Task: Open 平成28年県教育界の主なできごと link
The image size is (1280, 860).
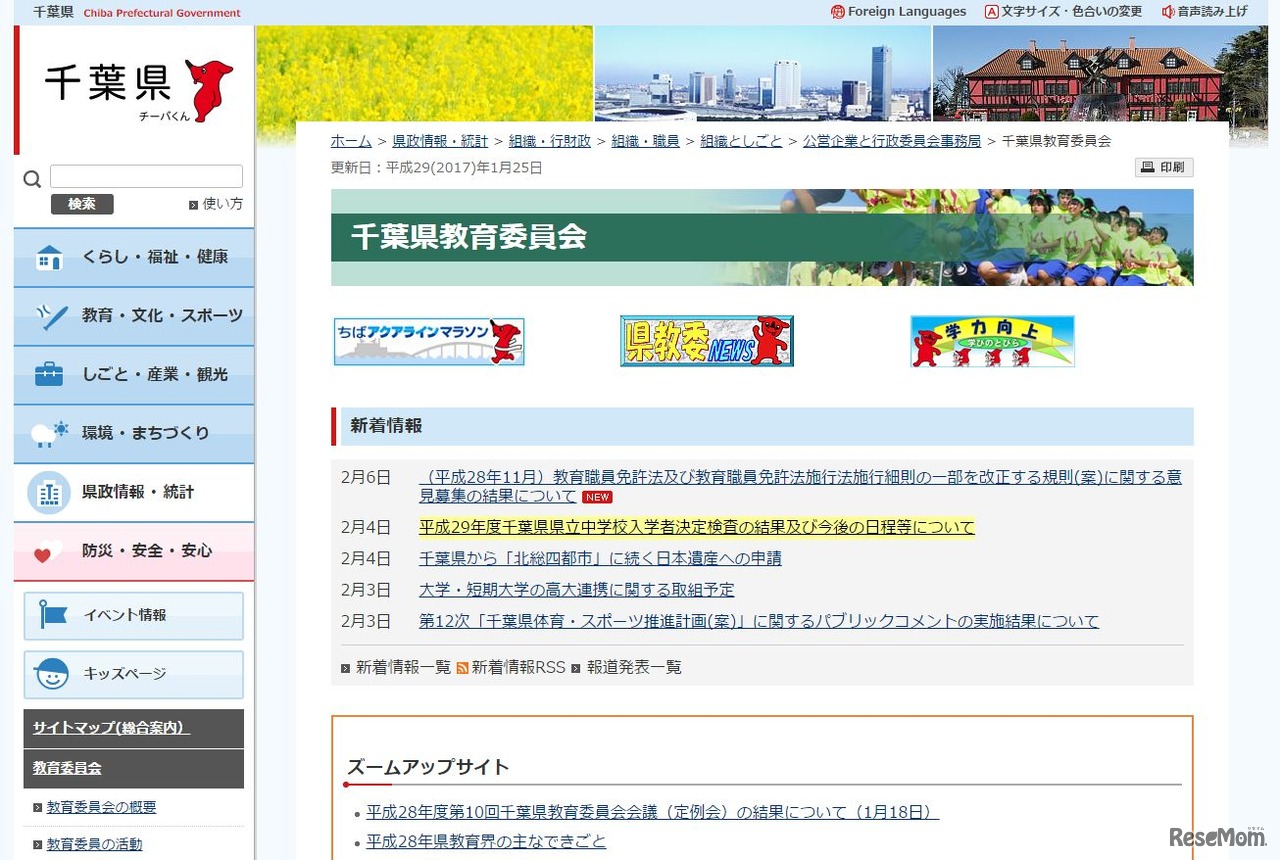Action: 486,841
